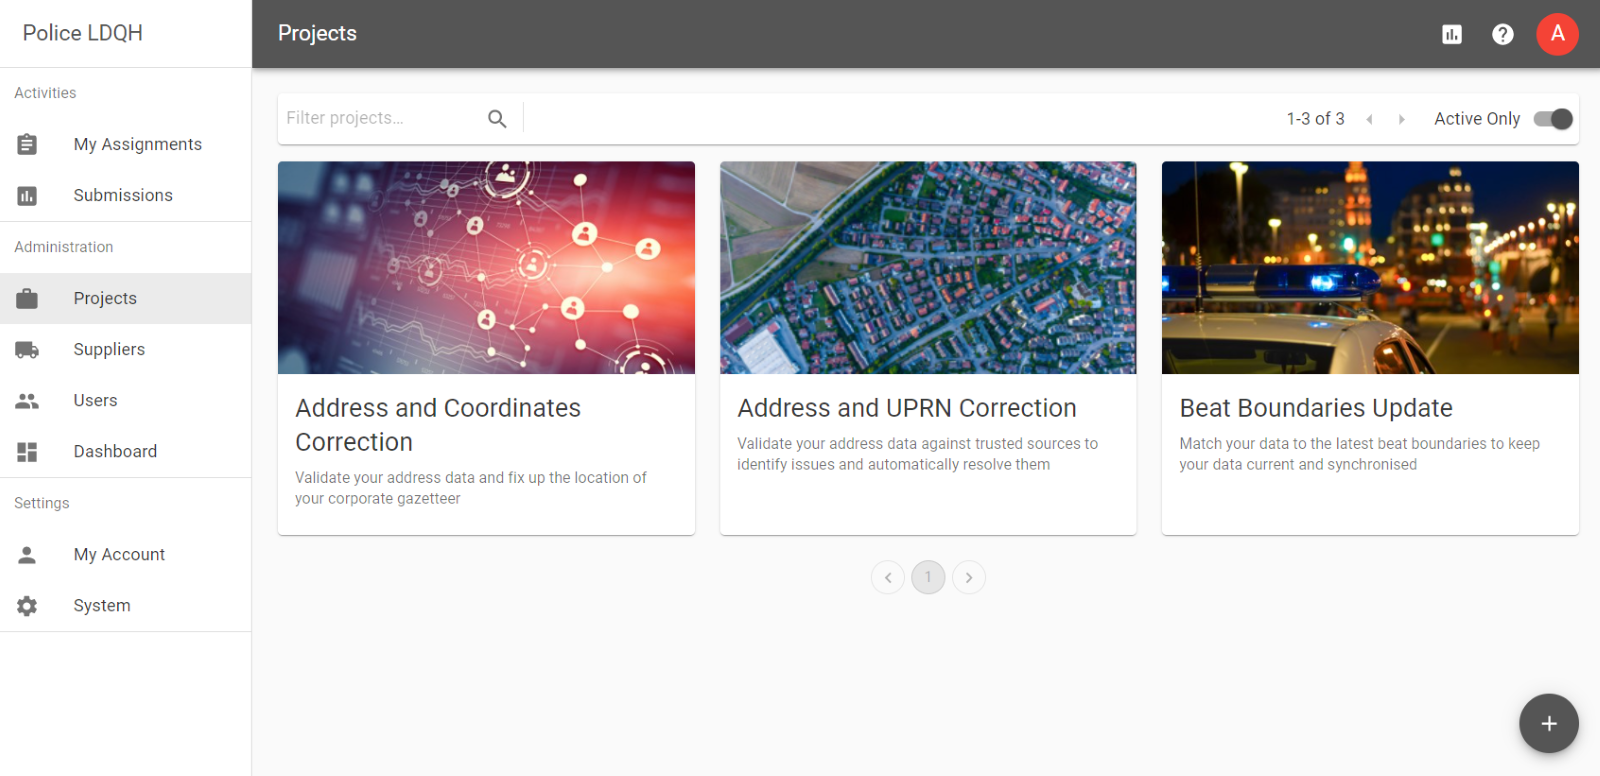1600x776 pixels.
Task: Click the police car night thumbnail
Action: click(1370, 268)
